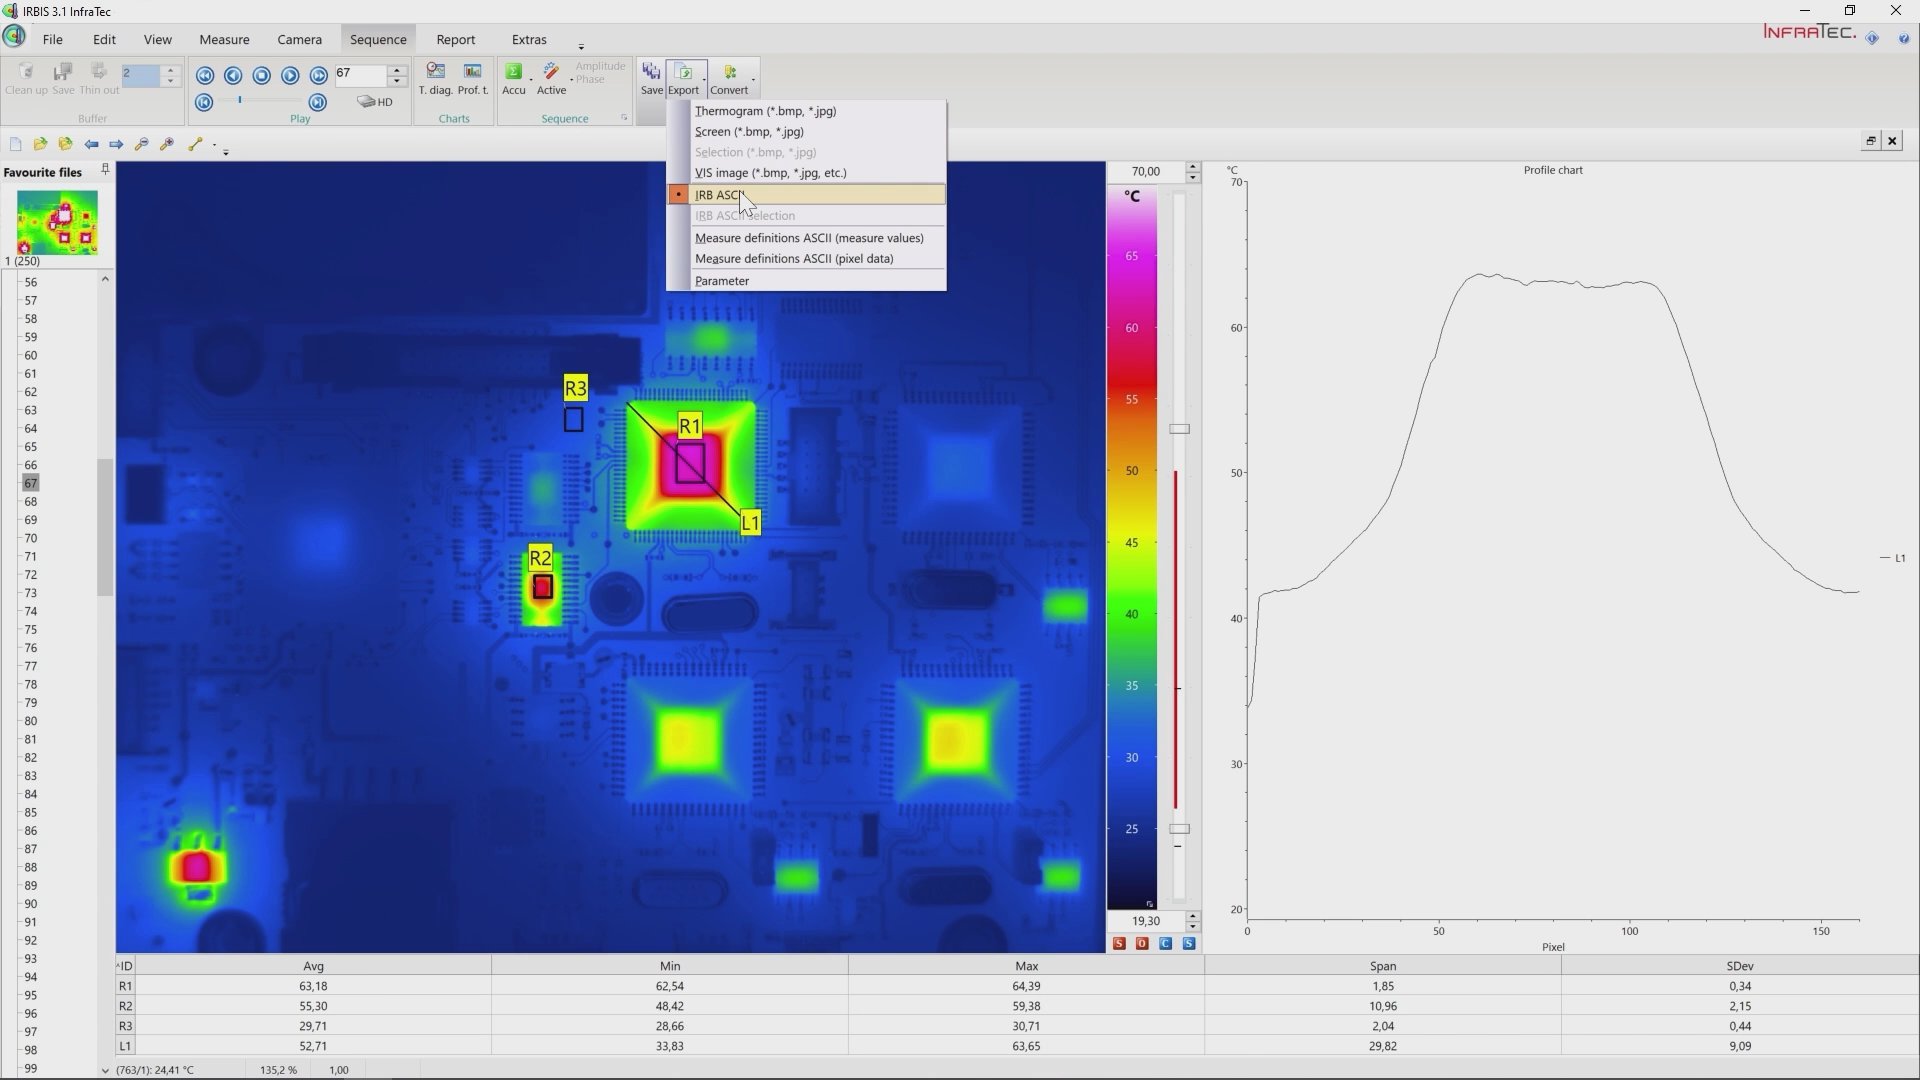Toggle the HD disk playback option
Screen dimensions: 1920x1080
[x=376, y=102]
